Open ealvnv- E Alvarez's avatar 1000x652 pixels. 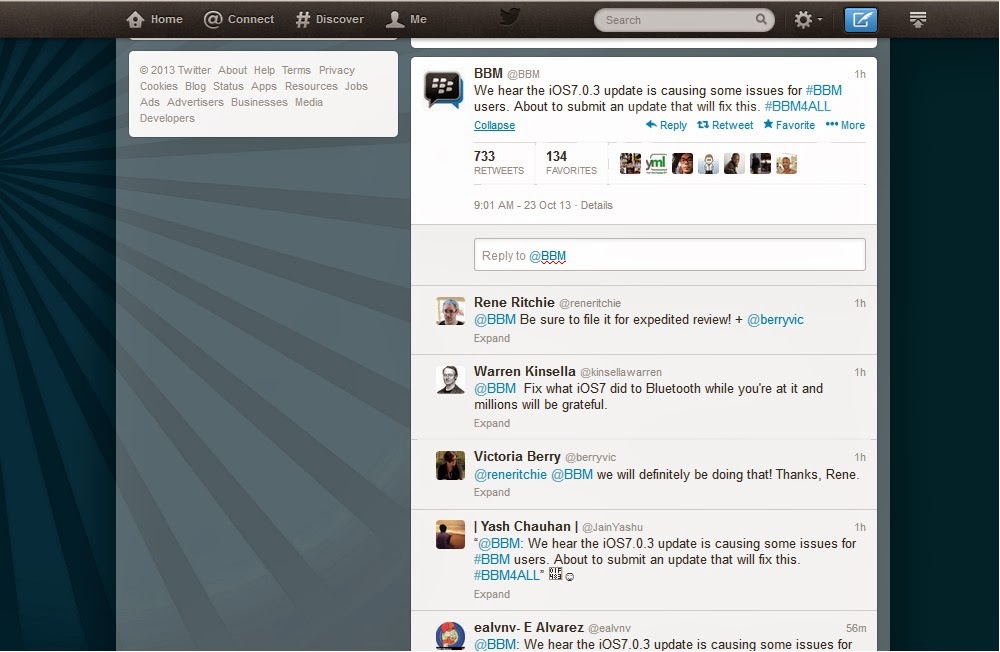(x=450, y=635)
